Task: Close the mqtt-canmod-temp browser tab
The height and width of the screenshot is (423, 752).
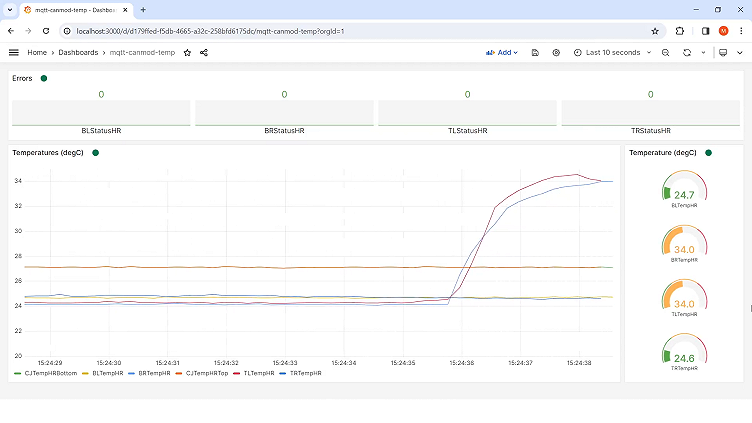Action: [x=125, y=10]
